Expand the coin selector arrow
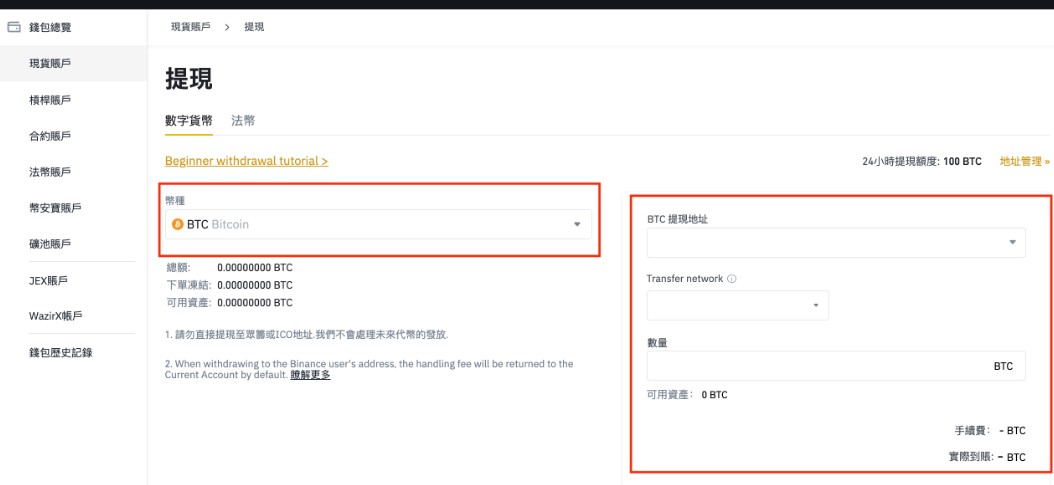 coord(577,224)
